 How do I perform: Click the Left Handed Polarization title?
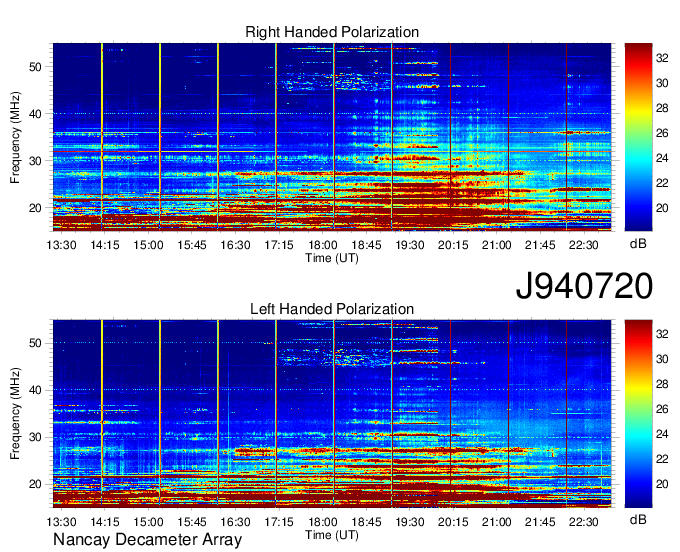[332, 309]
